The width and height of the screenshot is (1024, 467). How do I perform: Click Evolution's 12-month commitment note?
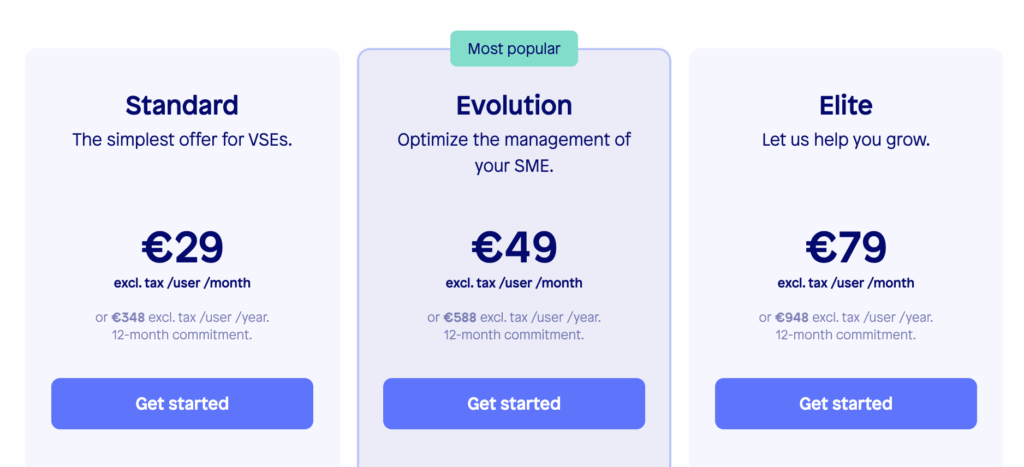pyautogui.click(x=514, y=335)
